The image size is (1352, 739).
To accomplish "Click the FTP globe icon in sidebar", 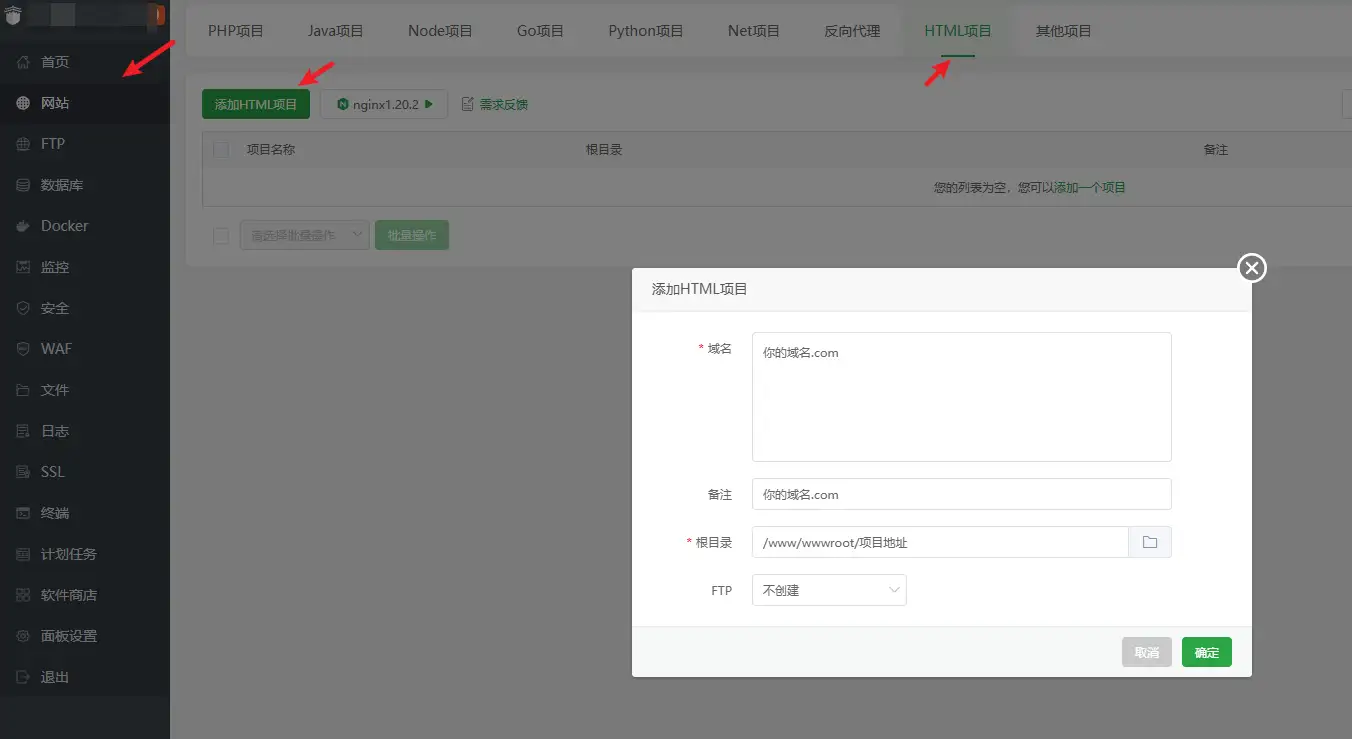I will (23, 144).
